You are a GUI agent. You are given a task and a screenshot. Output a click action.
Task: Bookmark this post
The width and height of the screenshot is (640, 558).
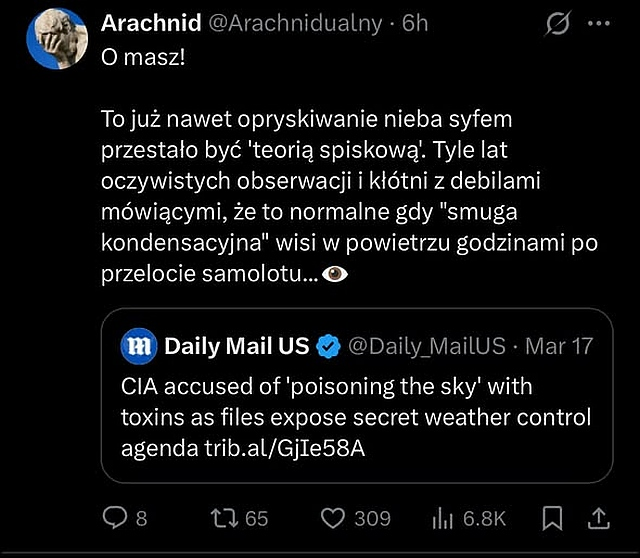[551, 518]
